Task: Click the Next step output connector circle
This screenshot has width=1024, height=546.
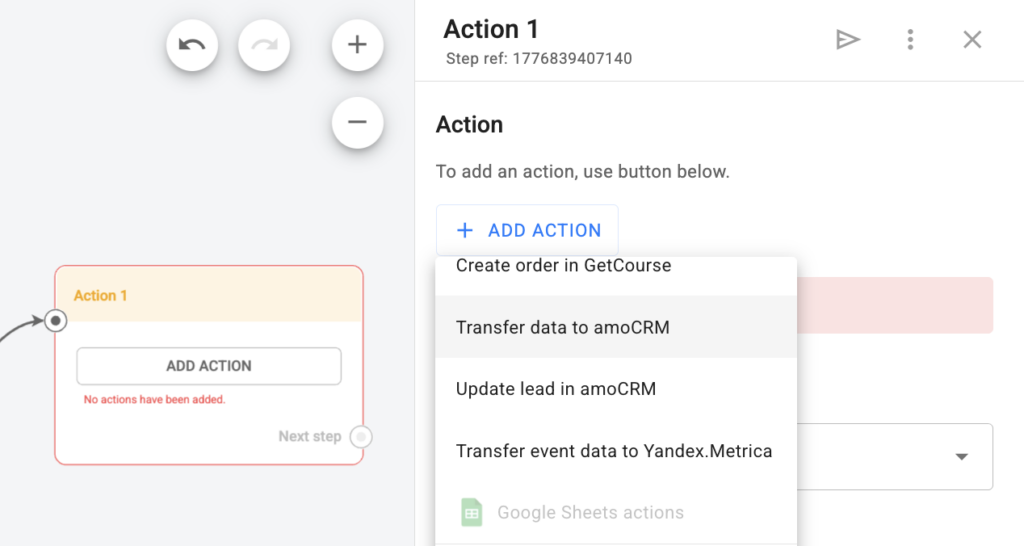Action: click(x=362, y=437)
